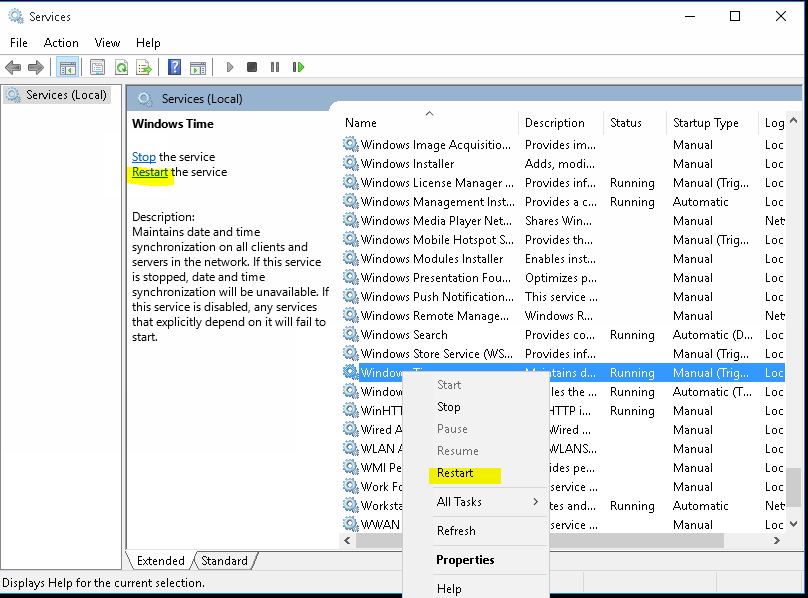
Task: Click the Services title bar gear icon
Action: 16,16
